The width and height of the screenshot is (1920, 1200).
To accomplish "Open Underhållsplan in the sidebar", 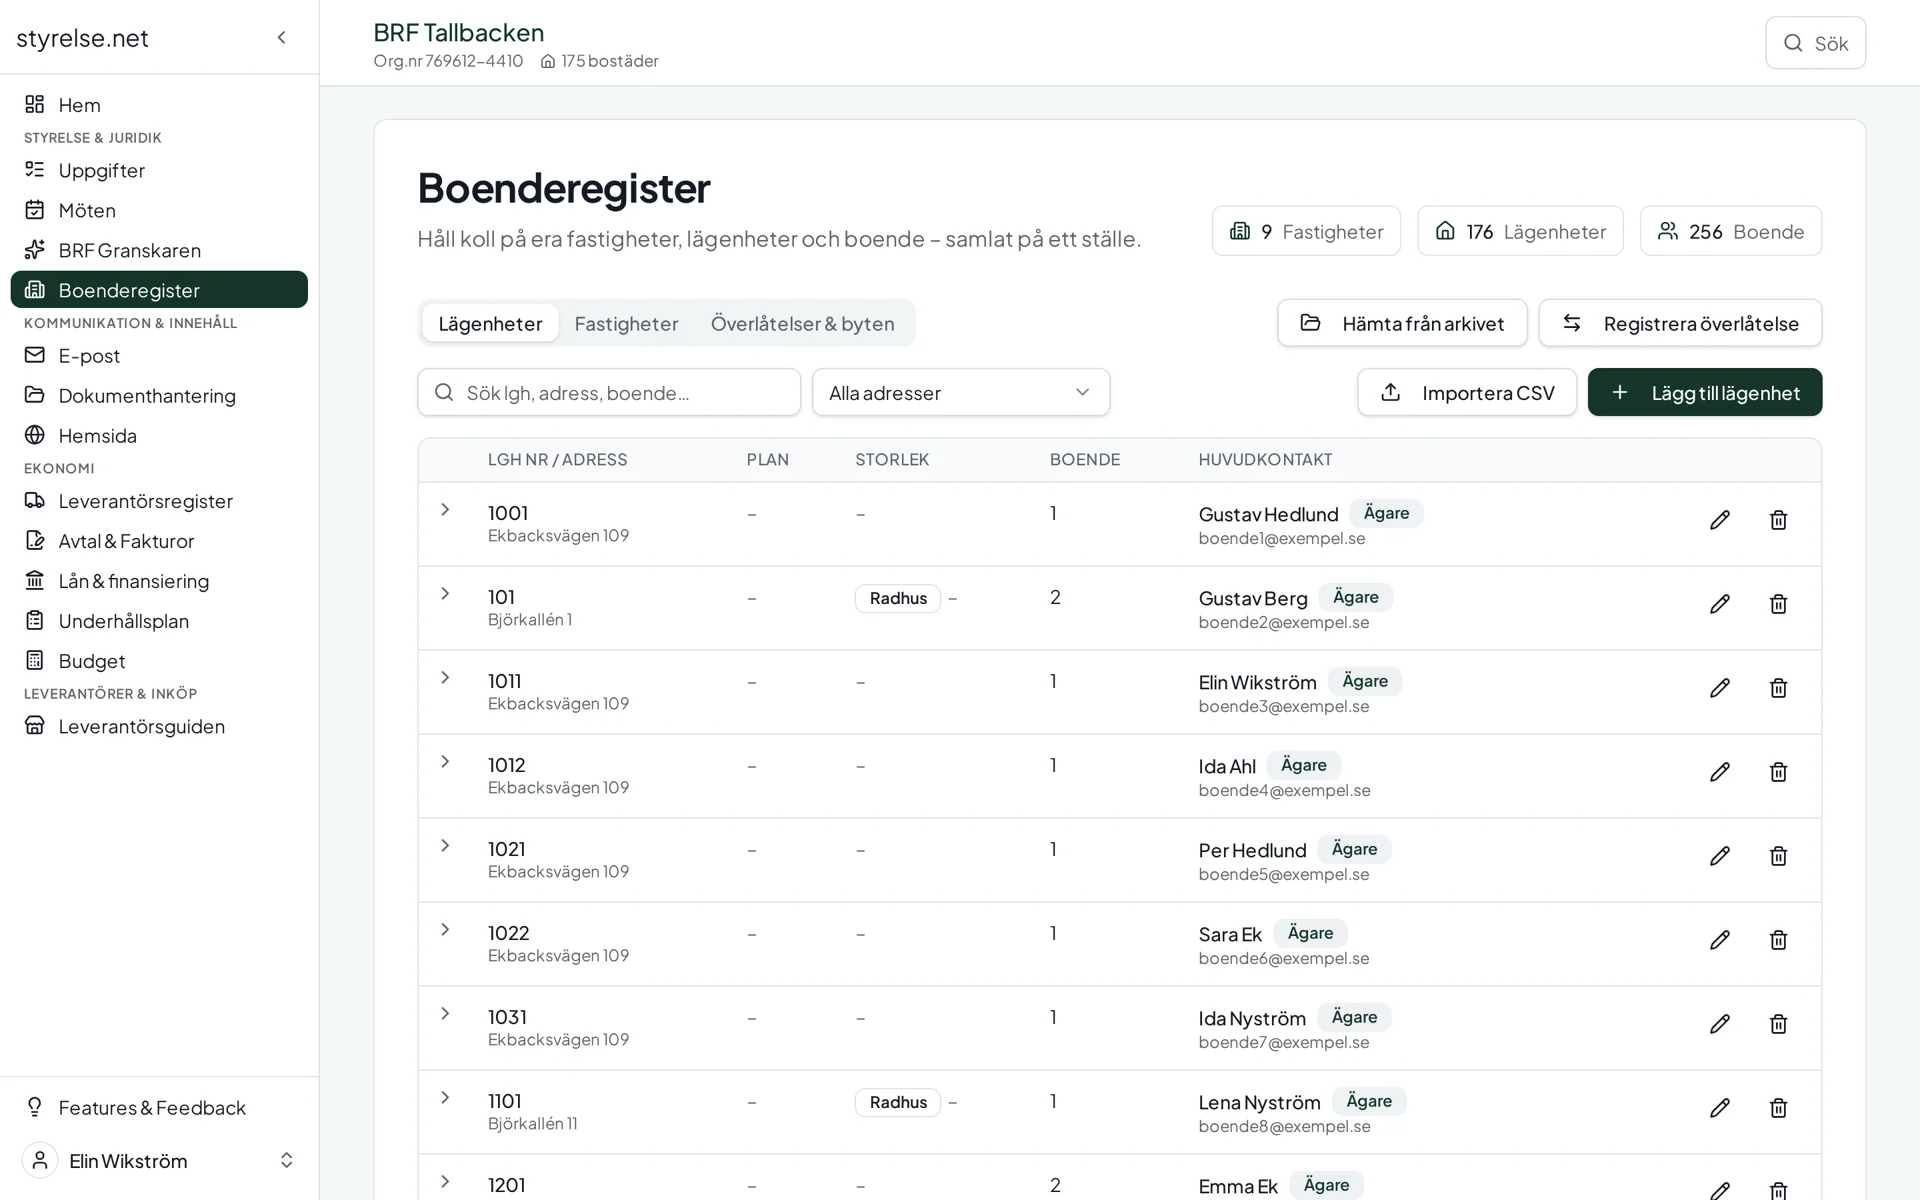I will tap(159, 620).
